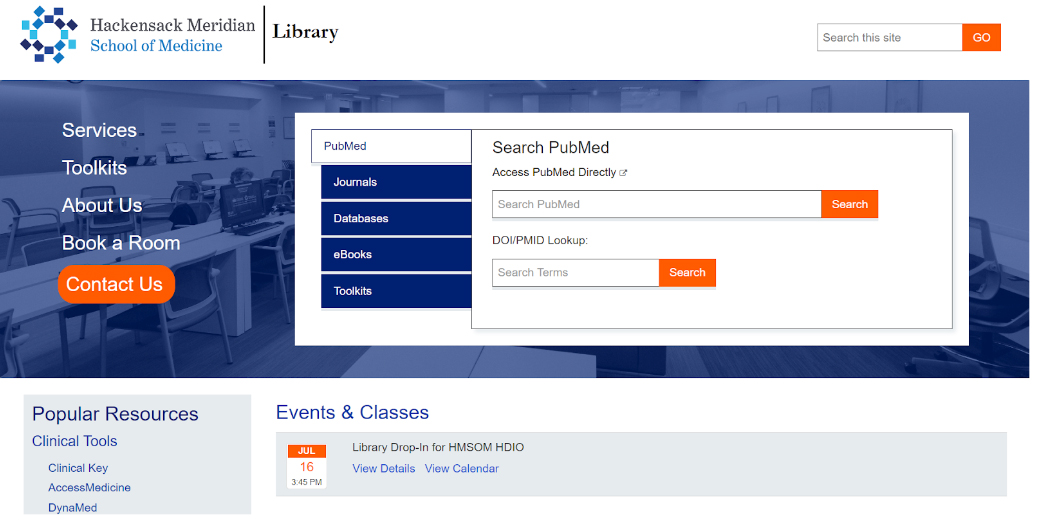Click the orange Contact Us button

tap(116, 285)
